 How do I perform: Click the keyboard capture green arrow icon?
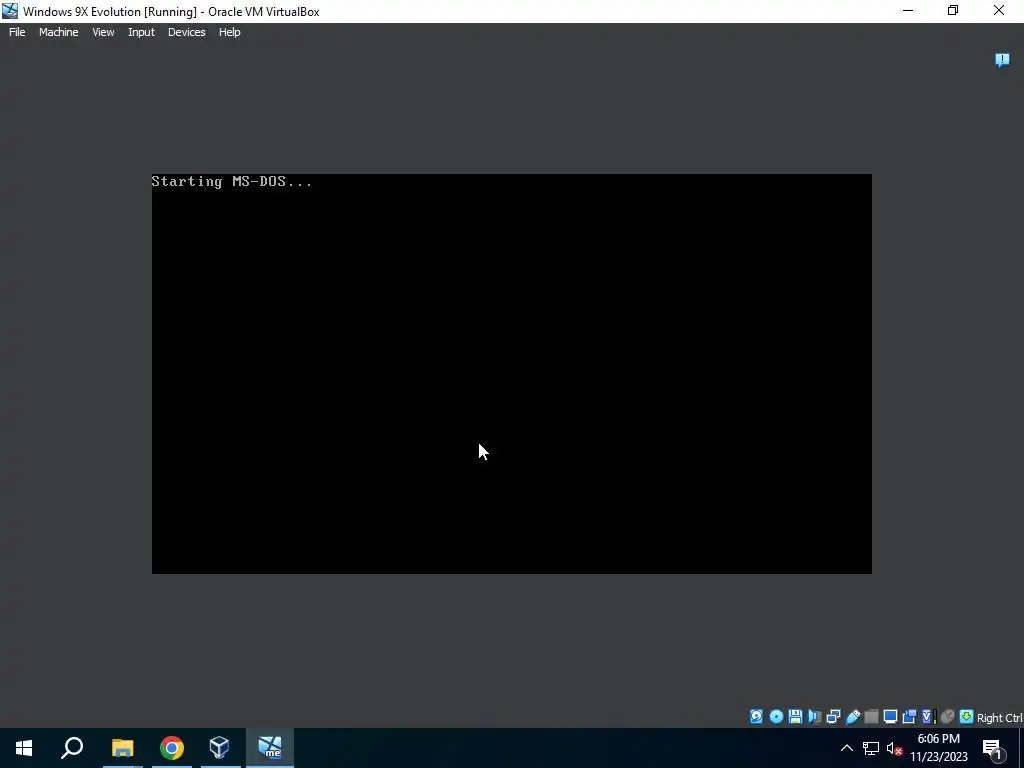point(967,716)
